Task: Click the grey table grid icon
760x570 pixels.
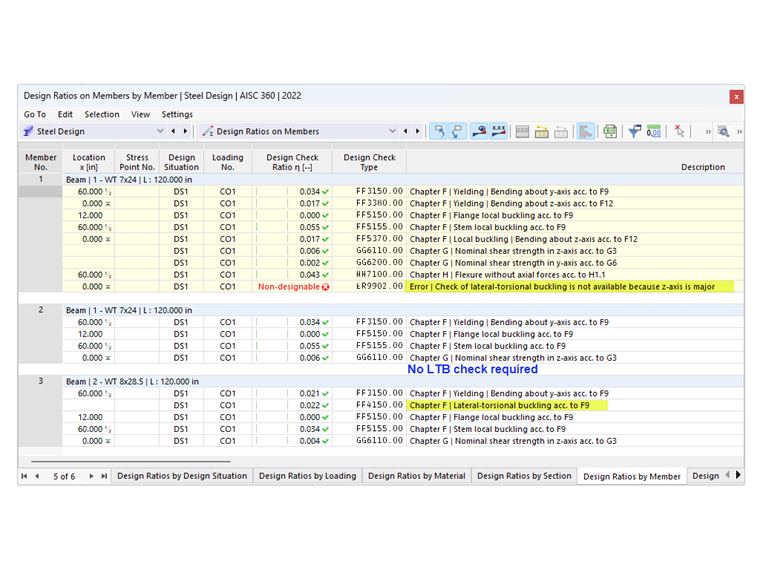Action: click(522, 131)
